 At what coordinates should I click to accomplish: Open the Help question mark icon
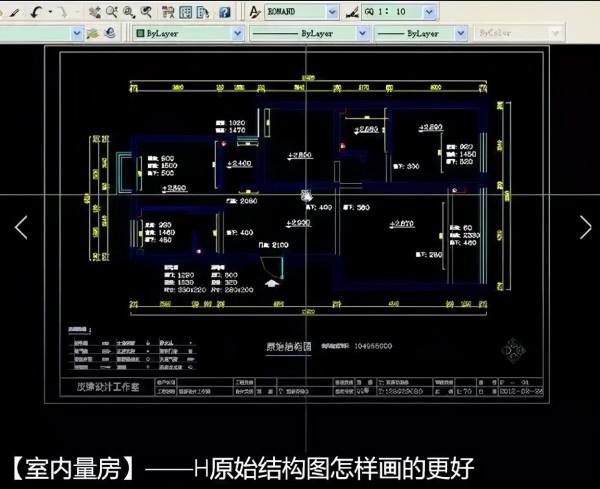[225, 13]
